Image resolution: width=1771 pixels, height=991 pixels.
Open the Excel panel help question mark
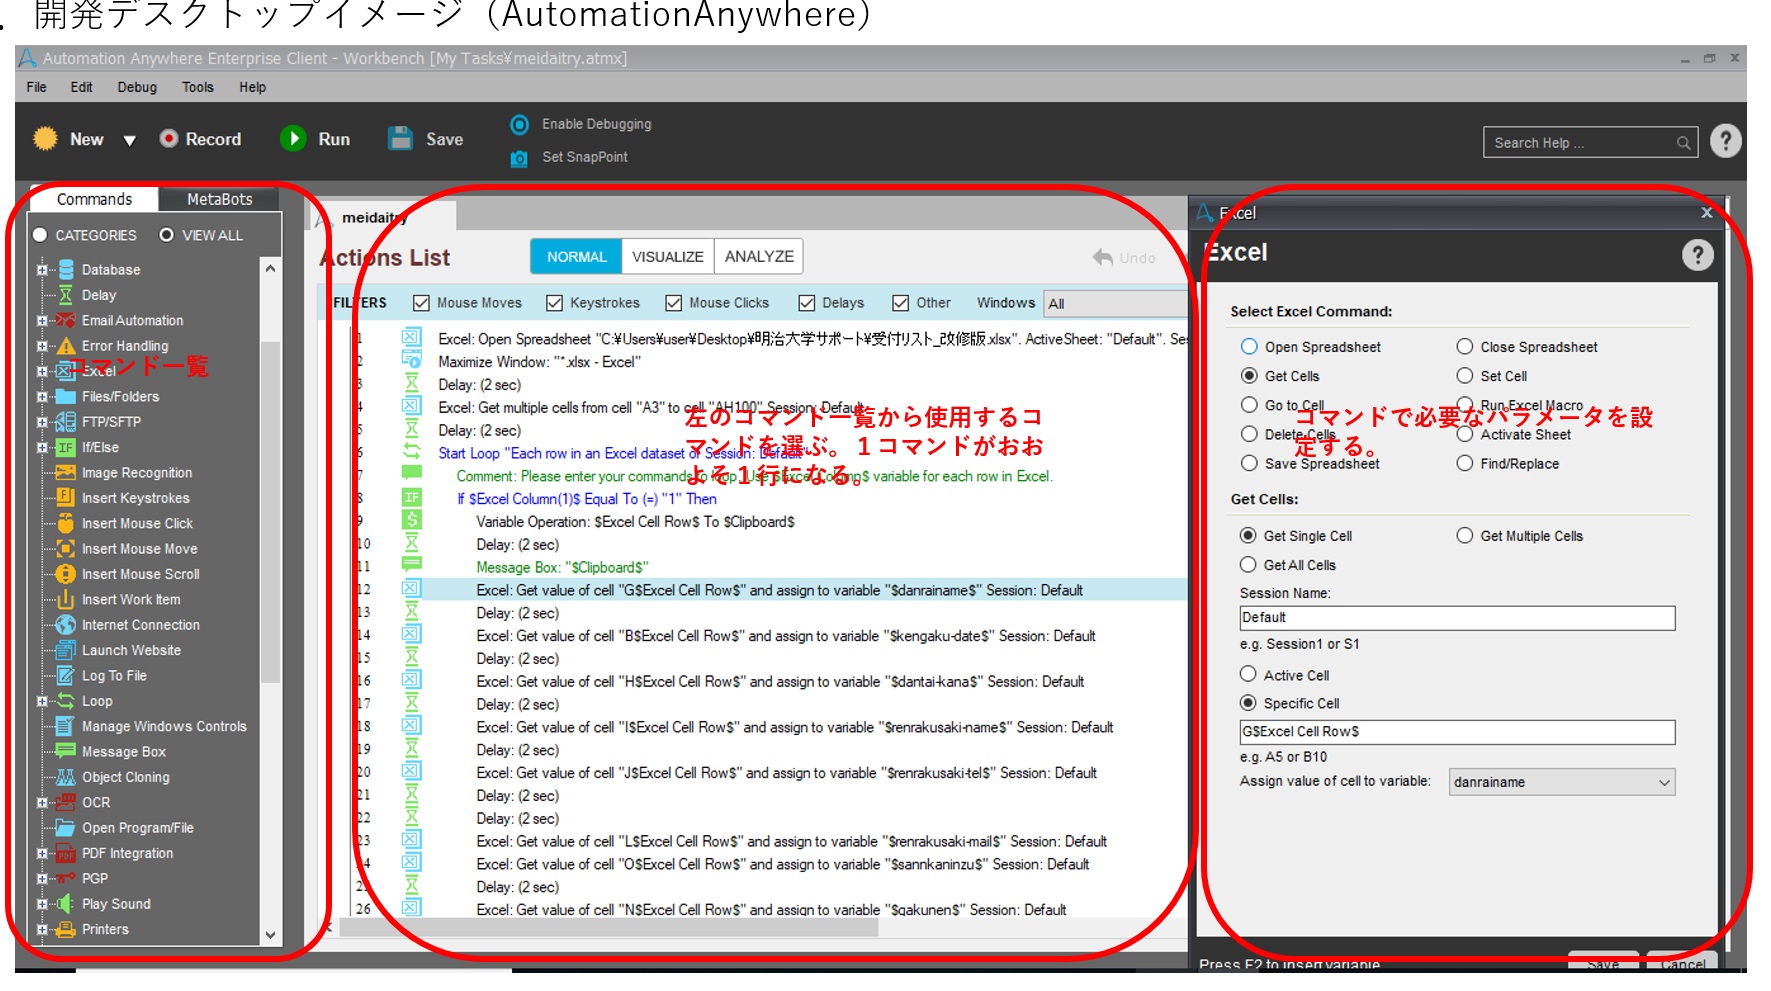point(1696,255)
